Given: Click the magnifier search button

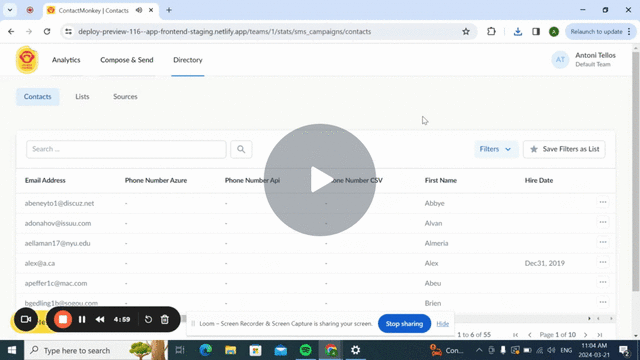Looking at the screenshot, I should [241, 149].
